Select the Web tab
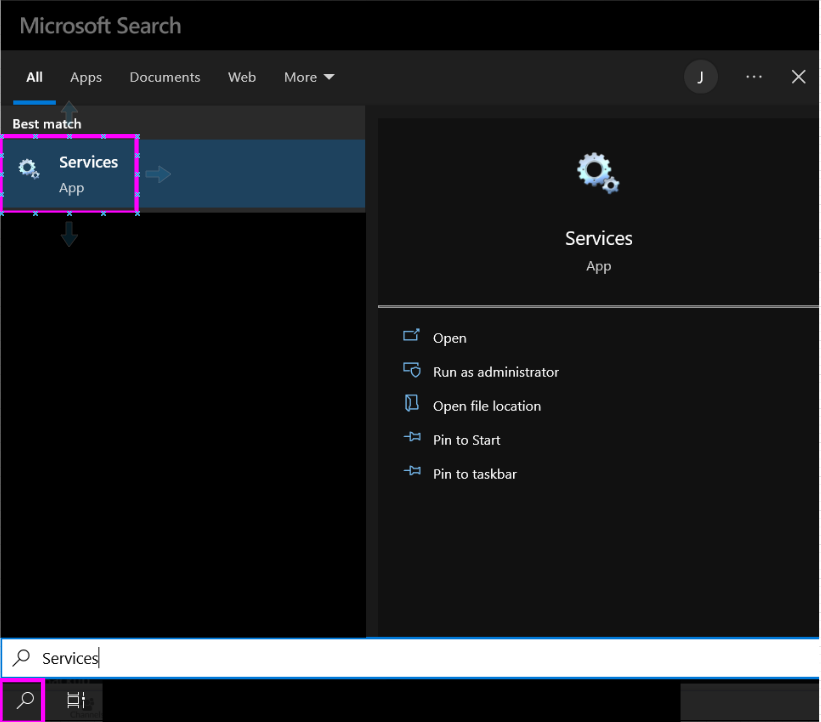821x722 pixels. tap(242, 77)
